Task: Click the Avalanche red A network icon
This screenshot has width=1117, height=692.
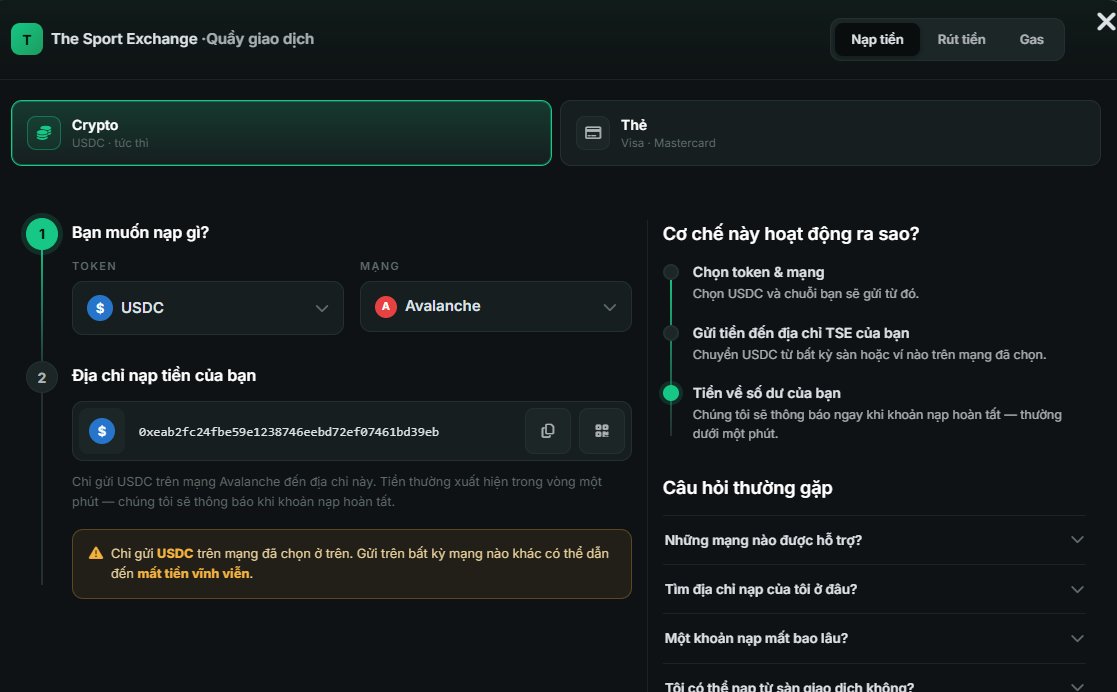Action: (x=385, y=306)
